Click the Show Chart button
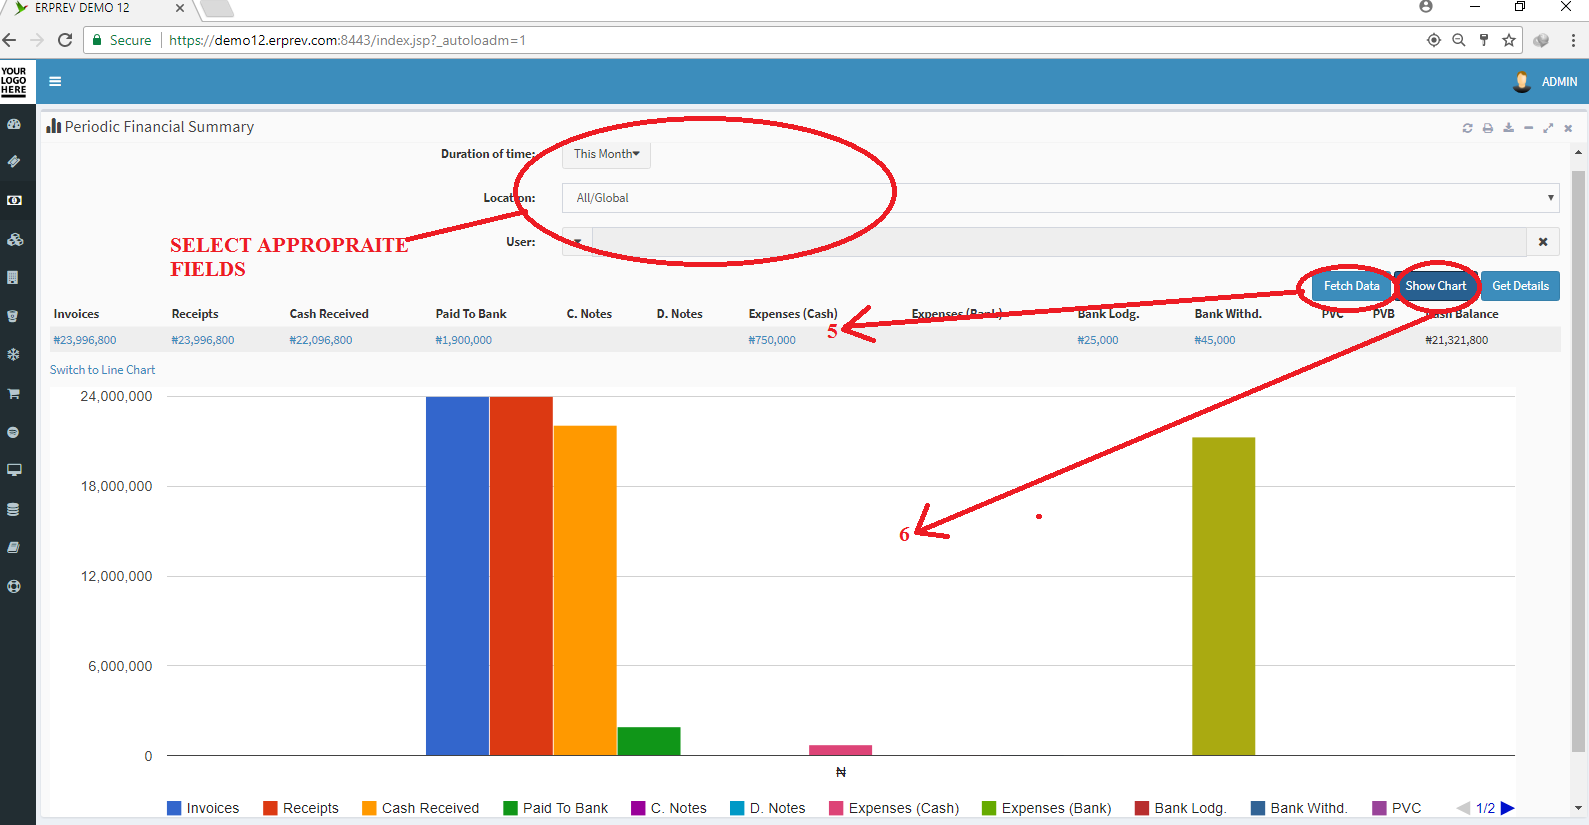This screenshot has height=825, width=1589. click(x=1435, y=286)
